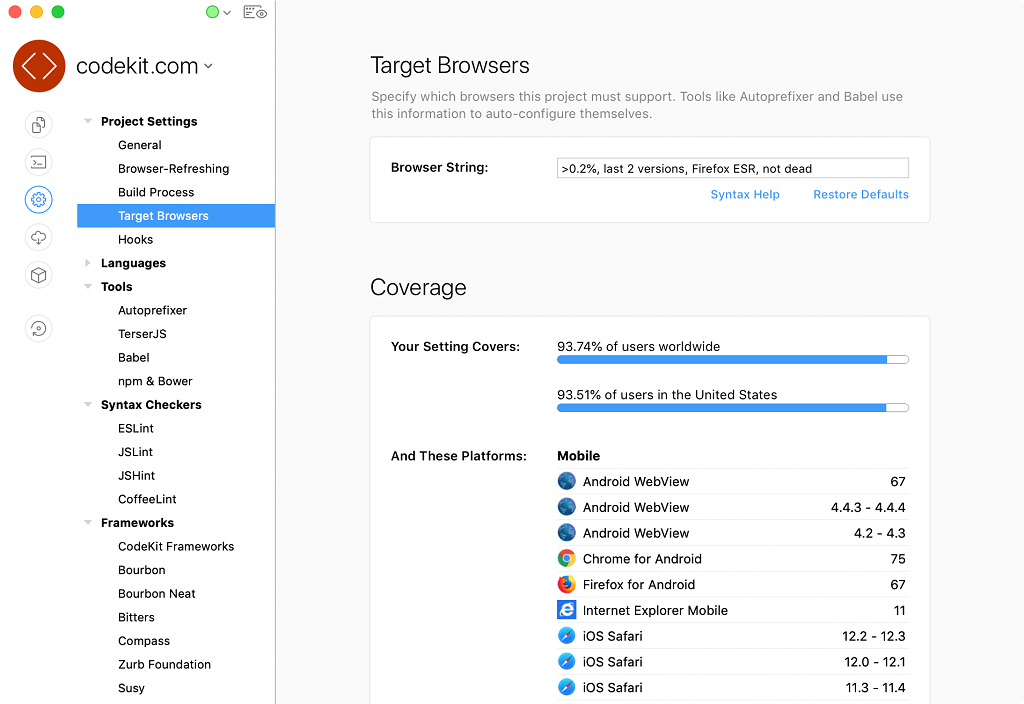Click the Restore Defaults link
The image size is (1024, 704).
(860, 194)
